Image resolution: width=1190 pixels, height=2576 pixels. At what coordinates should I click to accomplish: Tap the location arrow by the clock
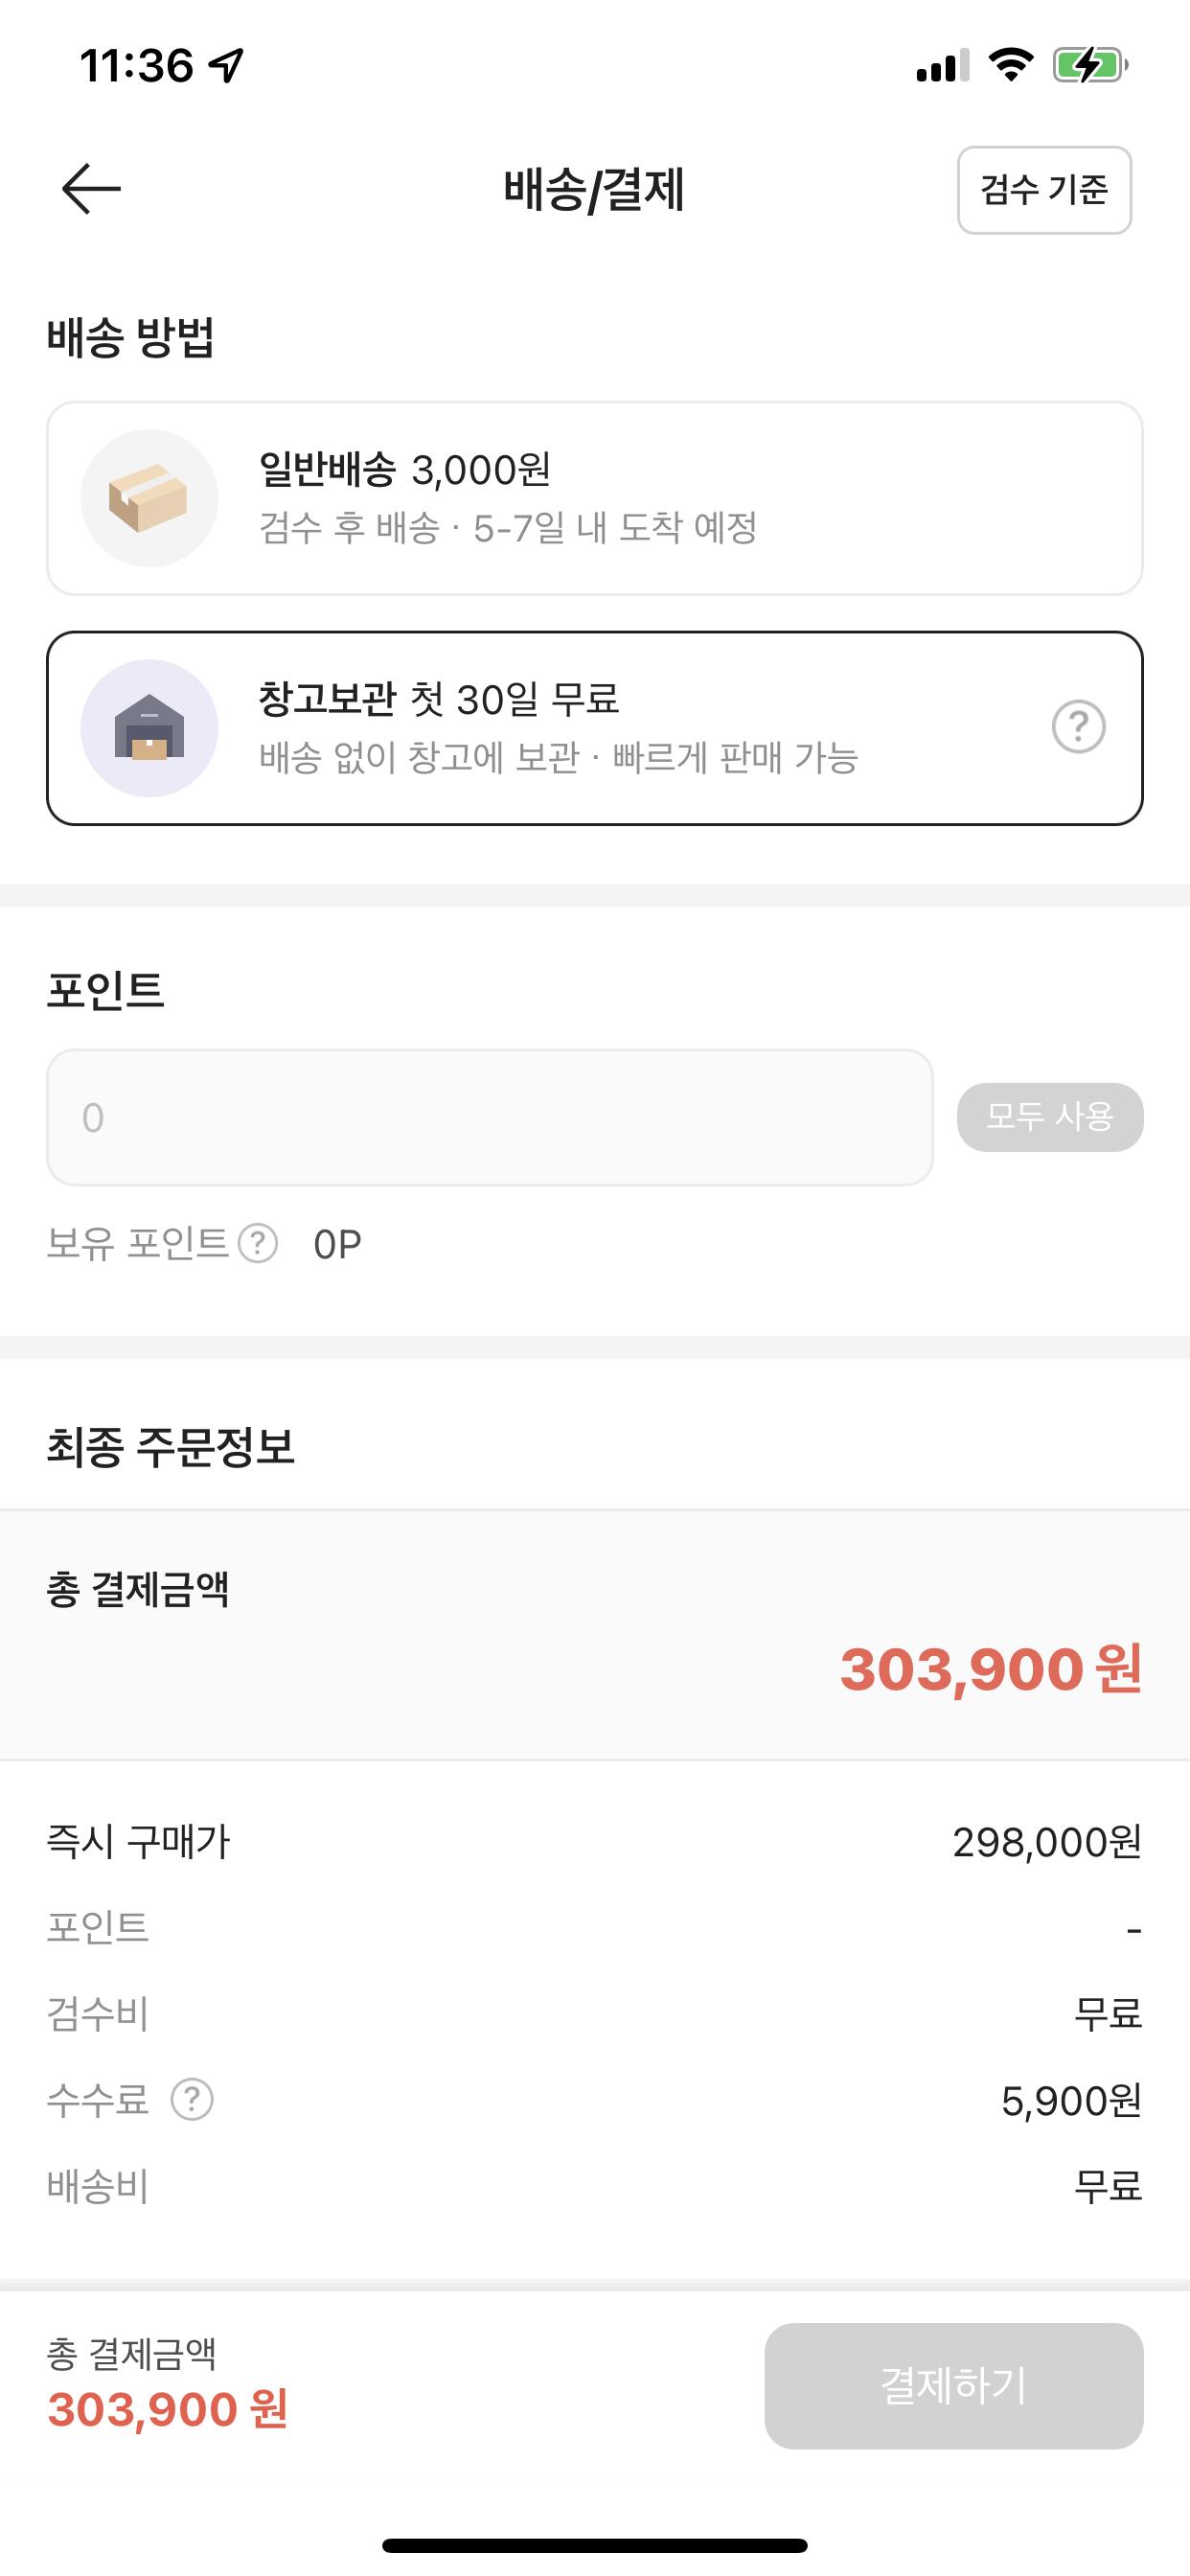tap(227, 66)
